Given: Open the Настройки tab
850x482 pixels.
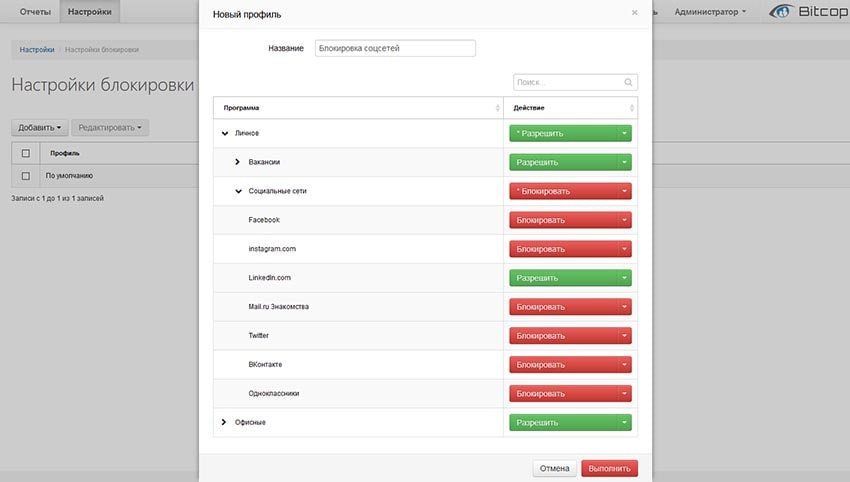Looking at the screenshot, I should [x=89, y=11].
